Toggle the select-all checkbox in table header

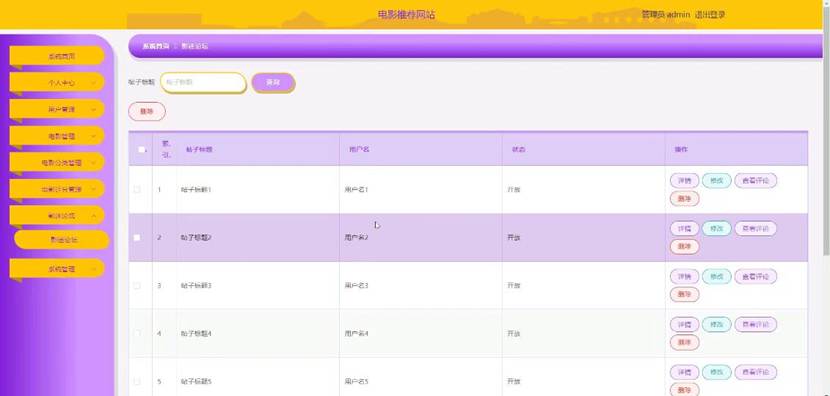point(141,149)
